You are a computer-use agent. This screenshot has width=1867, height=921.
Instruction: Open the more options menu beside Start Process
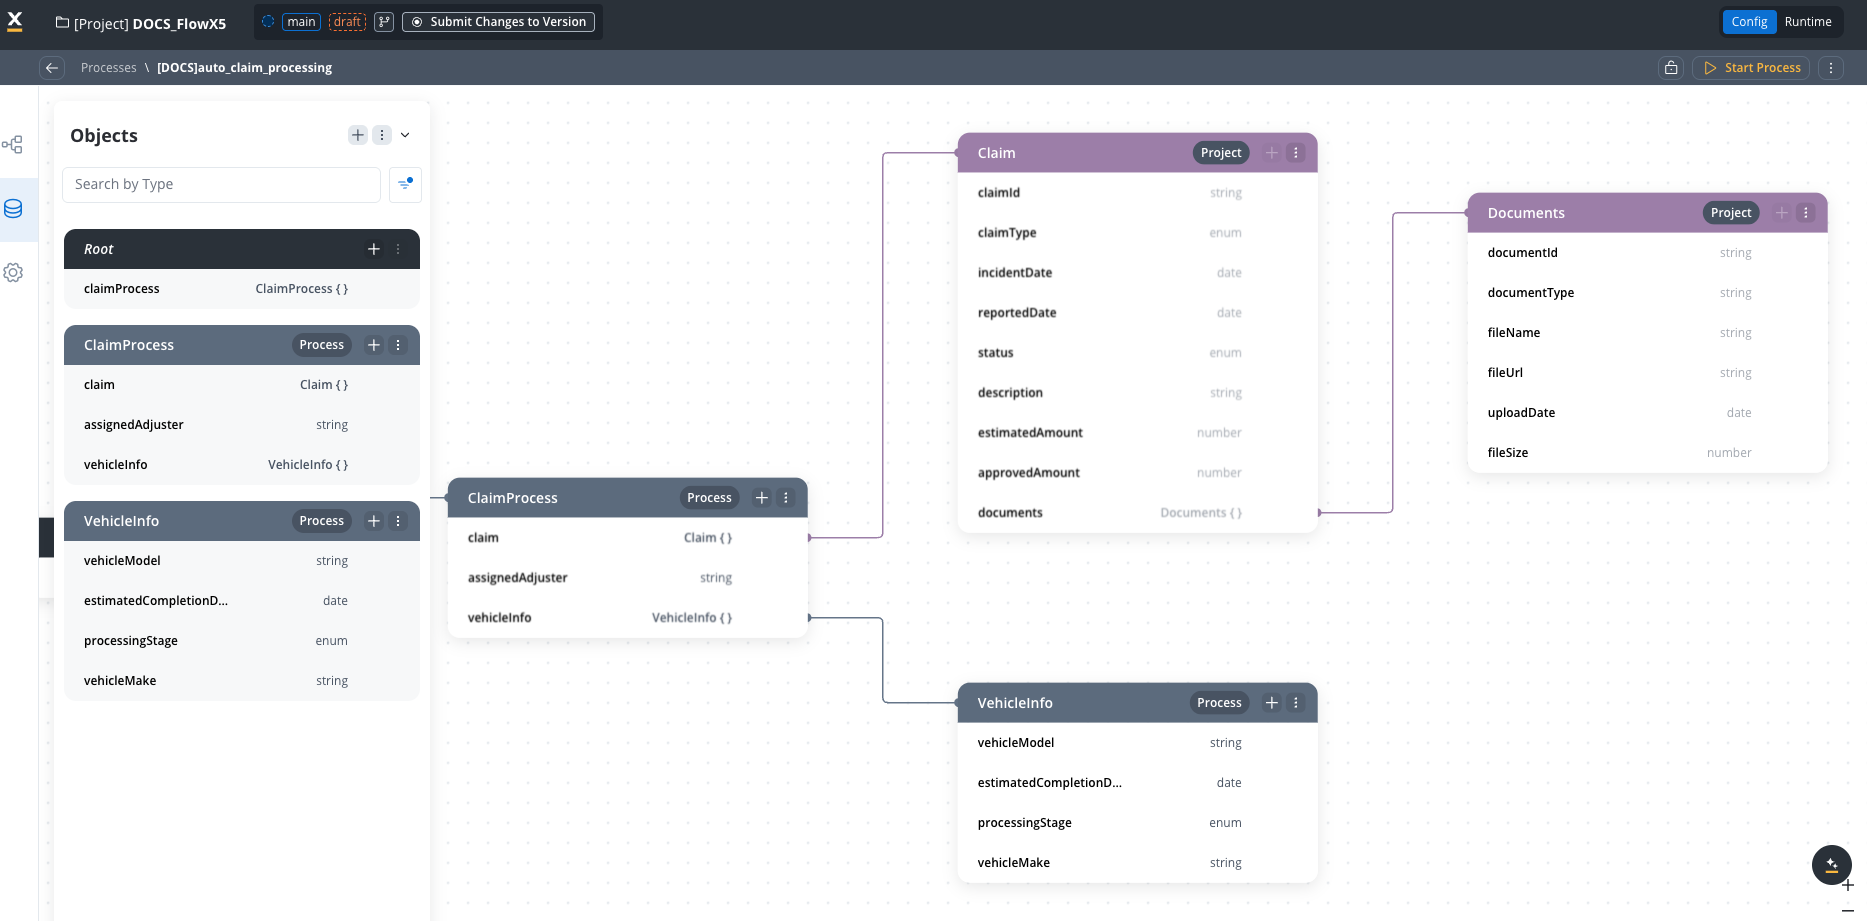pyautogui.click(x=1831, y=68)
